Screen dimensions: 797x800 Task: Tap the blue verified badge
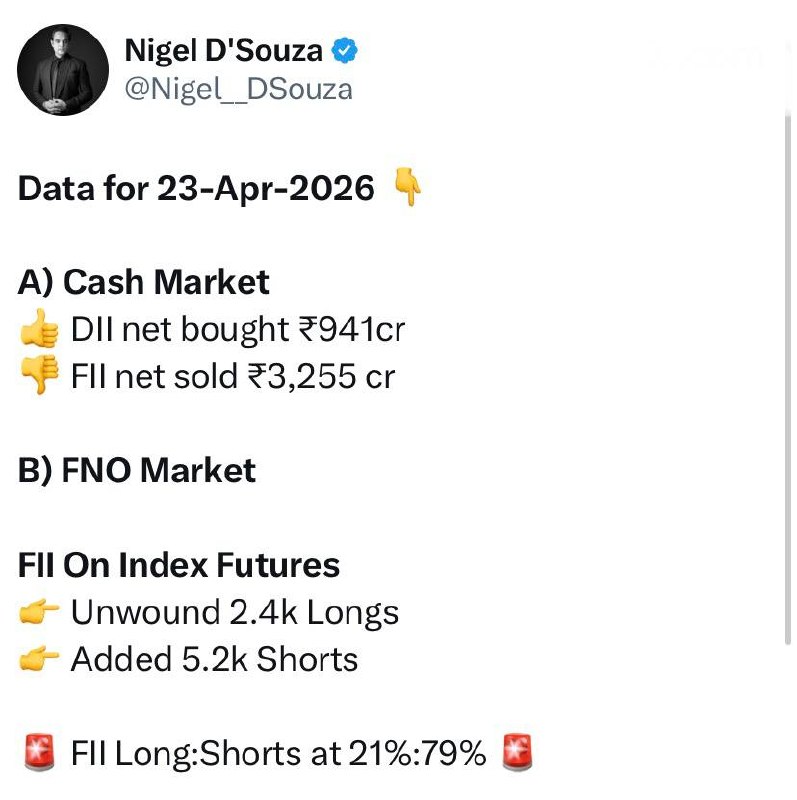tap(346, 50)
